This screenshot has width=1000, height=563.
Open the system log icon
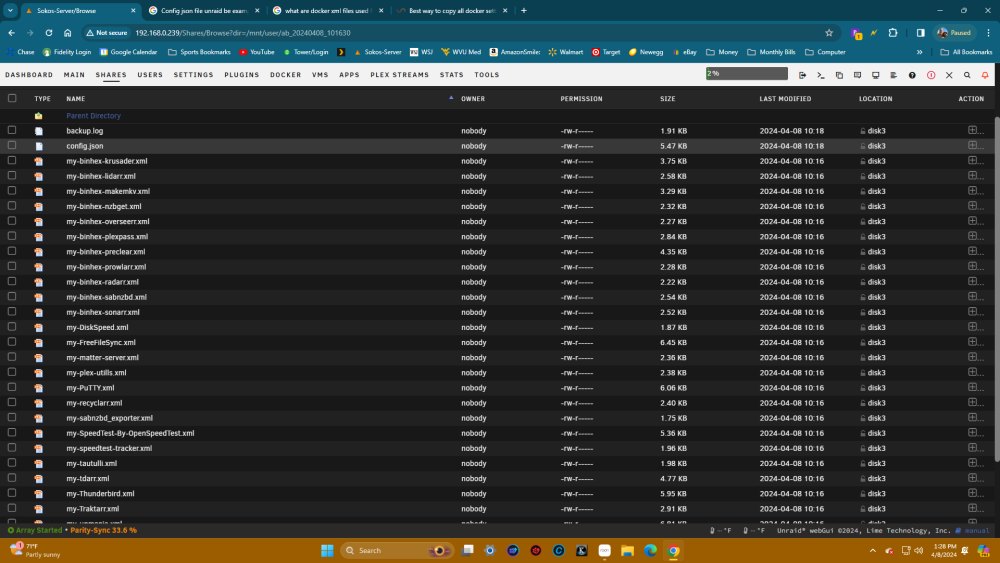[893, 75]
